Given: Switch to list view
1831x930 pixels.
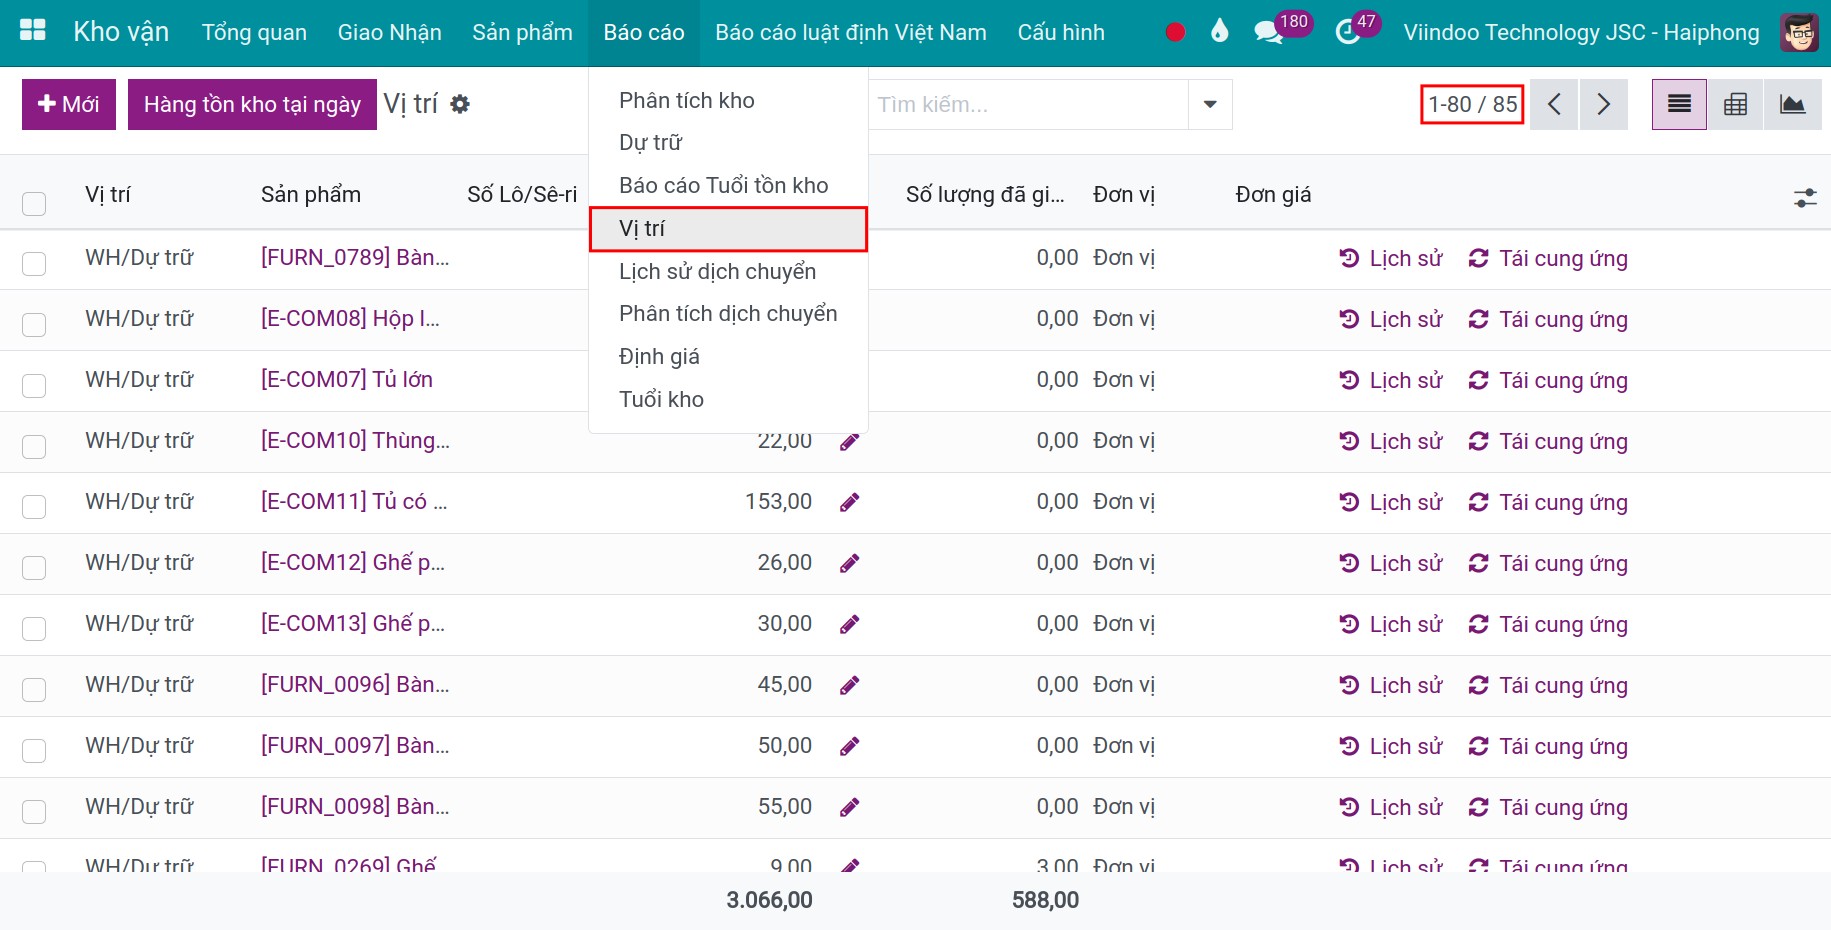Looking at the screenshot, I should pos(1679,104).
